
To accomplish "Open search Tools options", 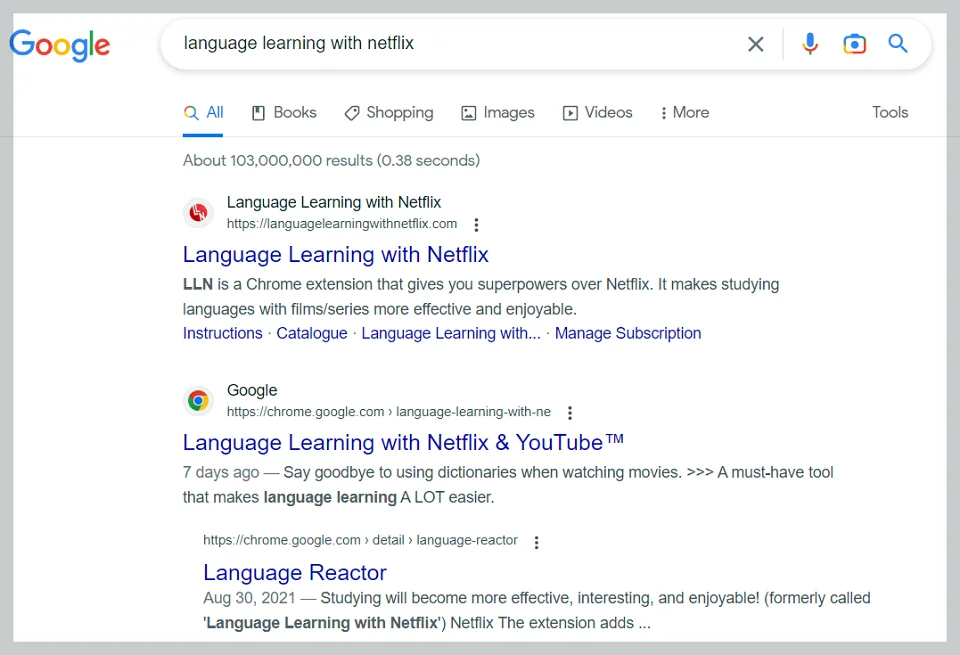I will [890, 112].
